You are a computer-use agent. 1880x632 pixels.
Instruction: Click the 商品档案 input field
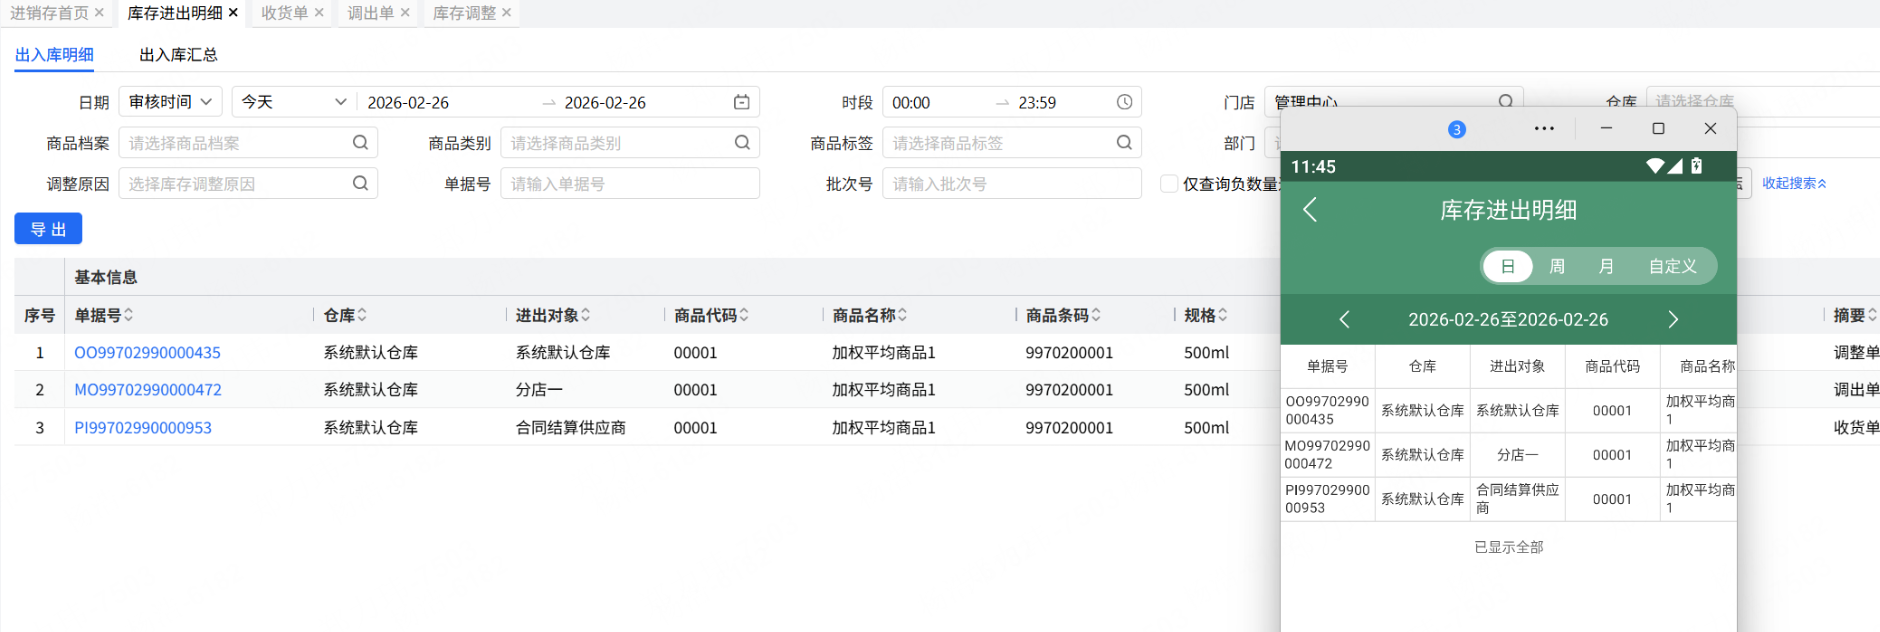click(248, 143)
